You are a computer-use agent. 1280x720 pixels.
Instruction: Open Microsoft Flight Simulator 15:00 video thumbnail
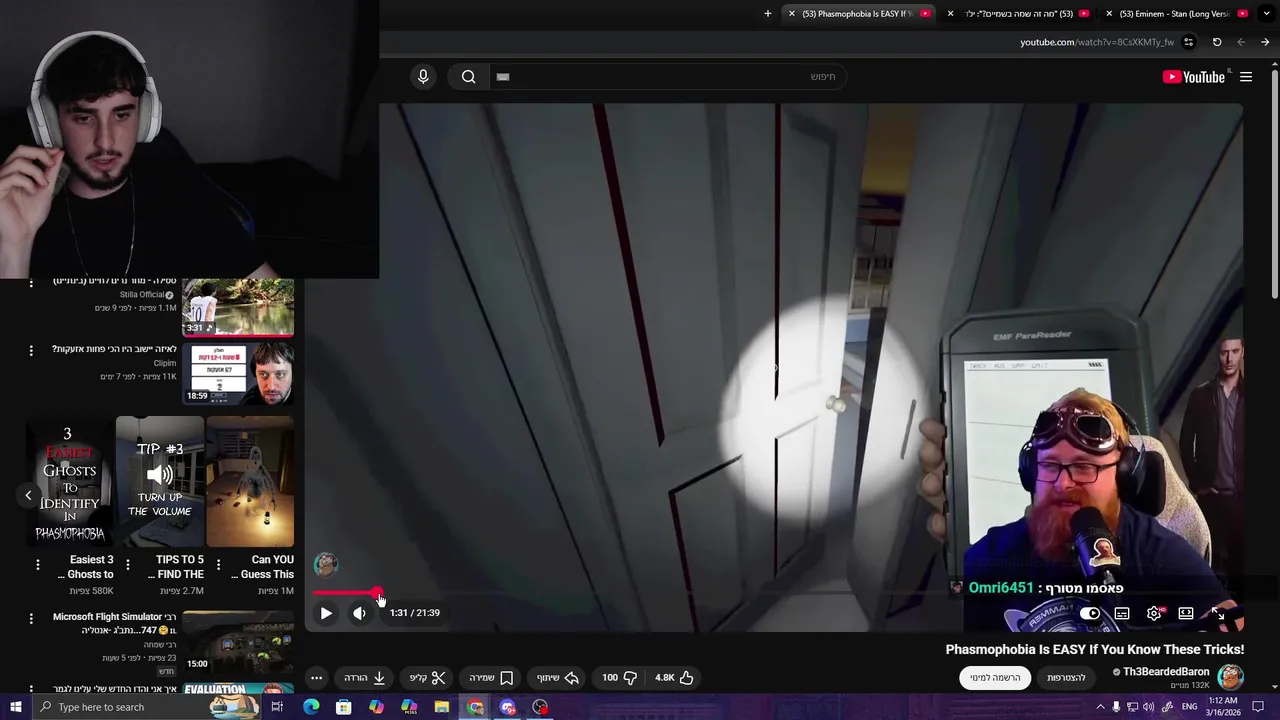pyautogui.click(x=238, y=642)
